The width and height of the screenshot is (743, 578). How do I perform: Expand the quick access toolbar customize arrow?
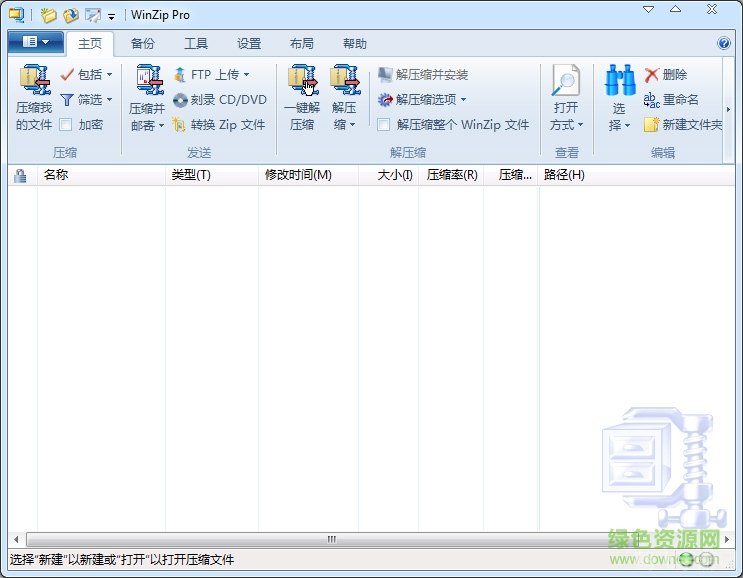(x=111, y=16)
